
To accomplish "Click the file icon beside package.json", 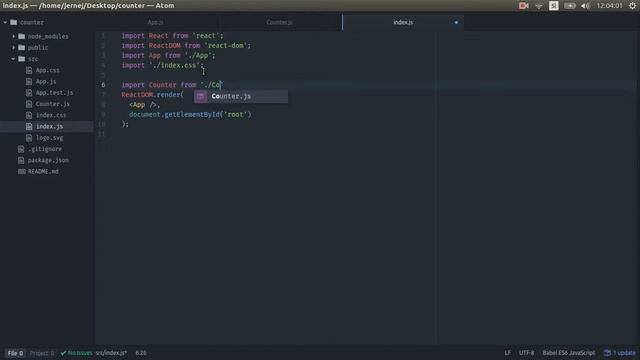I will click(x=21, y=160).
